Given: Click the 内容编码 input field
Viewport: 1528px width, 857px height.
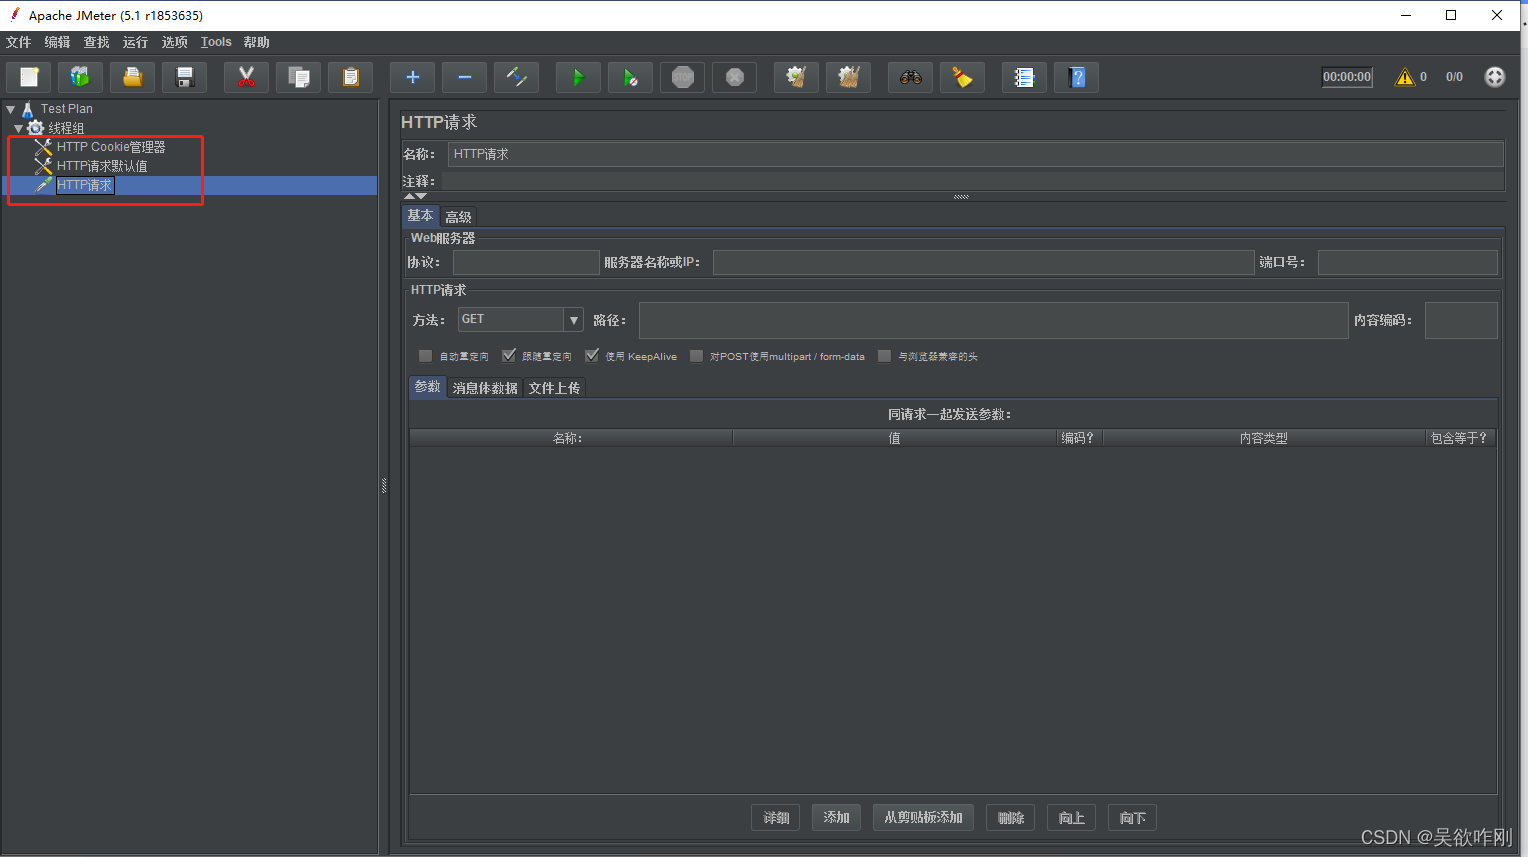Looking at the screenshot, I should point(1461,320).
